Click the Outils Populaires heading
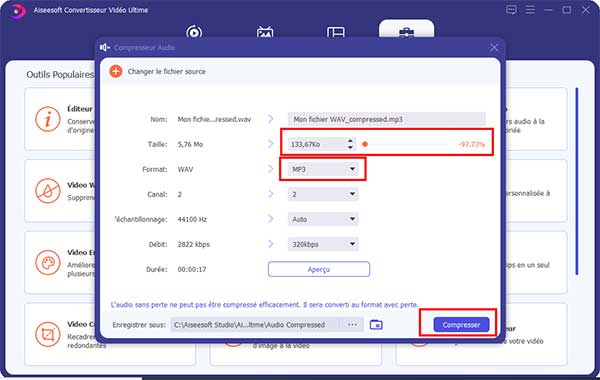This screenshot has height=380, width=600. pos(60,74)
